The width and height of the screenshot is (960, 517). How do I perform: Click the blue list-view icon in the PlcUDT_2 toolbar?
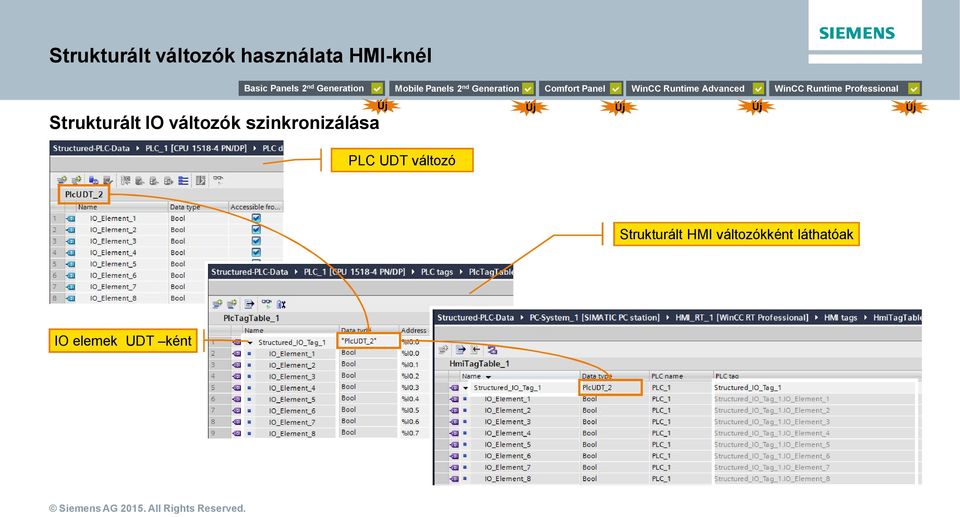click(x=183, y=180)
